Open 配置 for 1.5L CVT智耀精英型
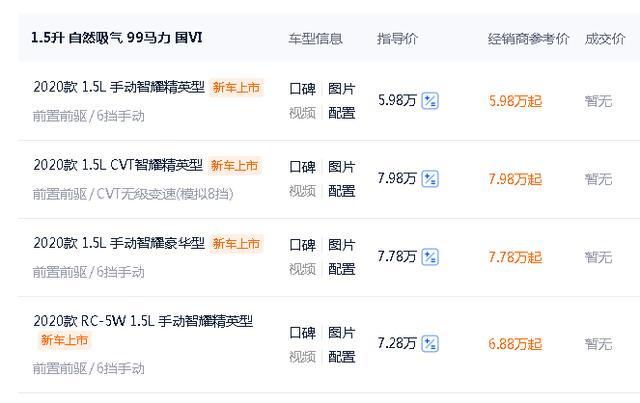640x403 pixels. pos(342,191)
